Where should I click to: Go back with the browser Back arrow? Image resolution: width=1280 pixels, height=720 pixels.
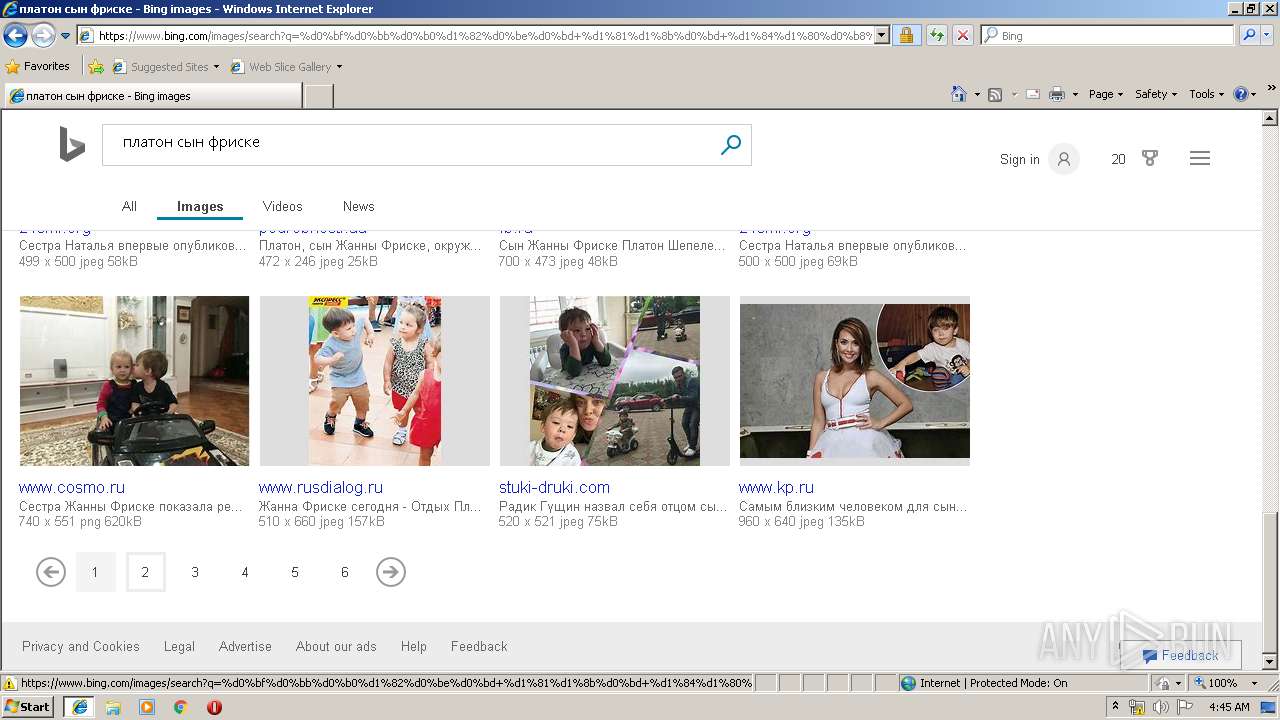coord(15,36)
